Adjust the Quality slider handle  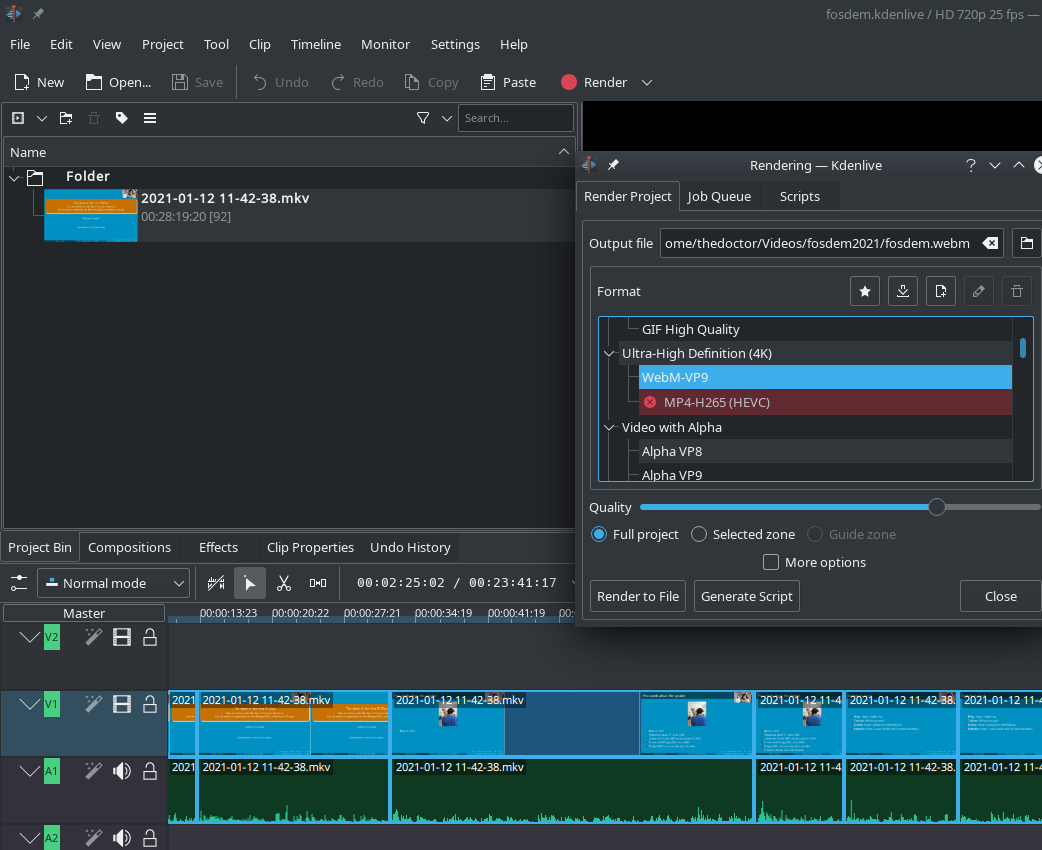(937, 507)
